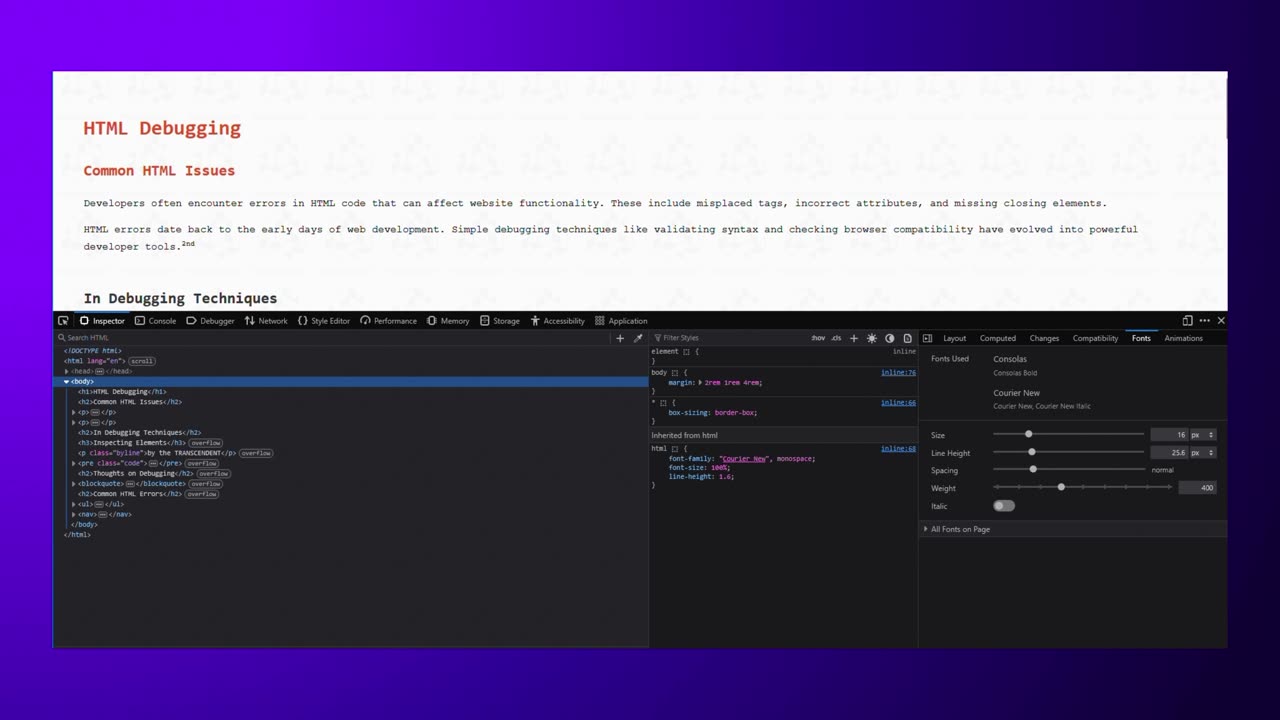Click the body rule selector highlighter icon
Screen dimensions: 1280x720
tap(674, 373)
